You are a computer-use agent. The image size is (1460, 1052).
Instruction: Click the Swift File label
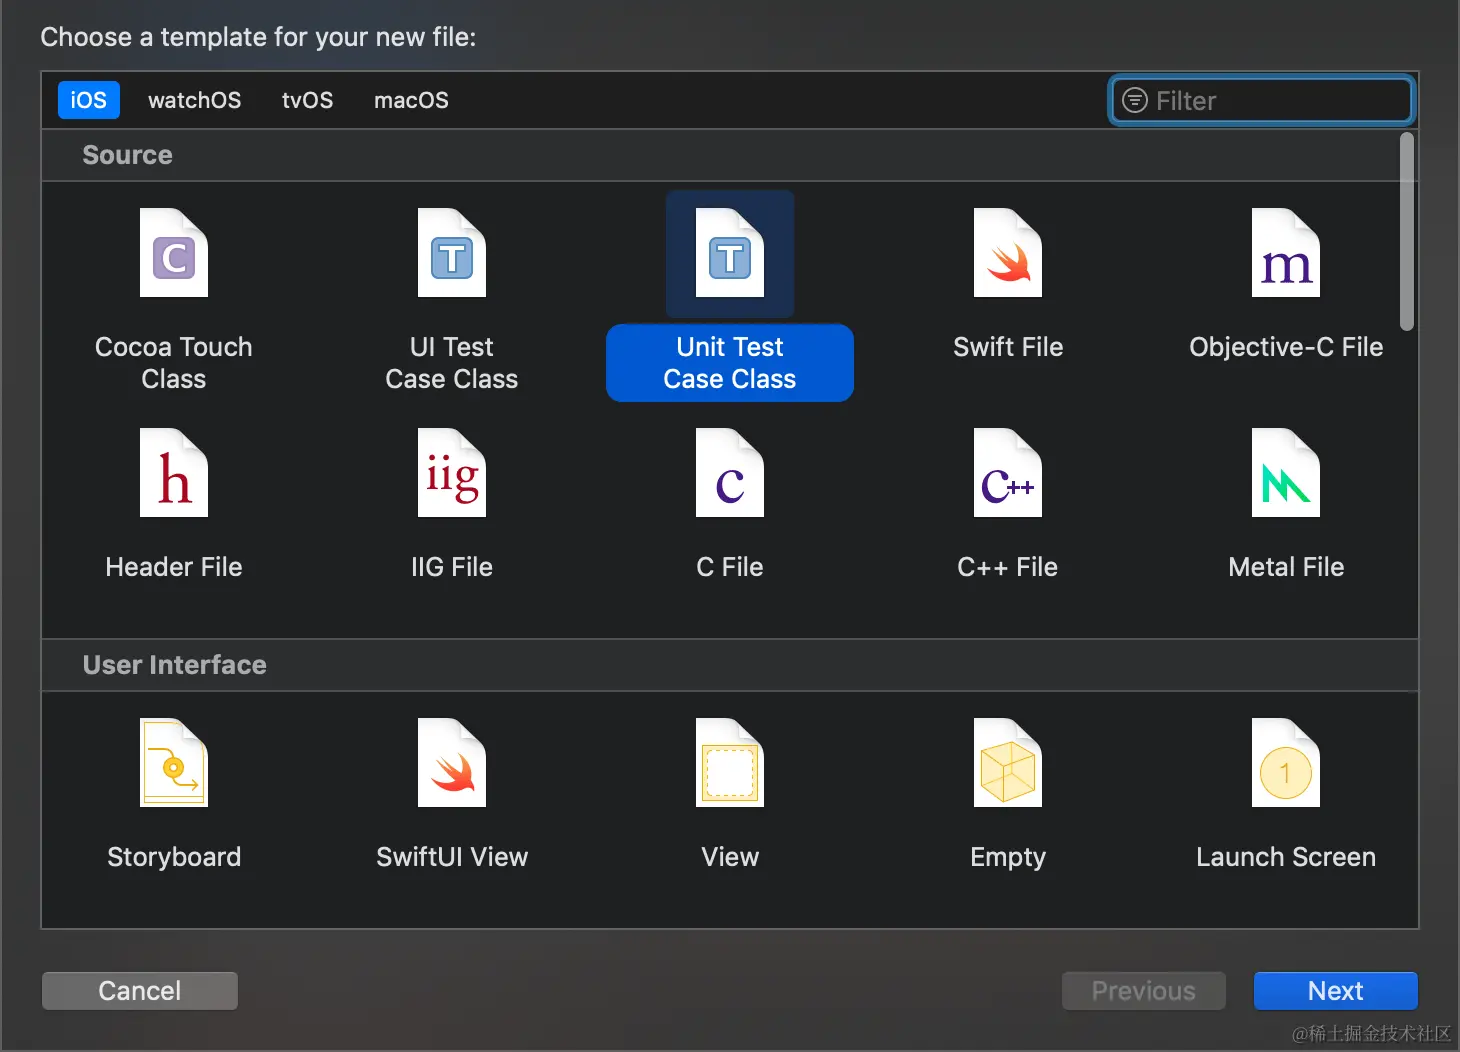[x=1008, y=347]
